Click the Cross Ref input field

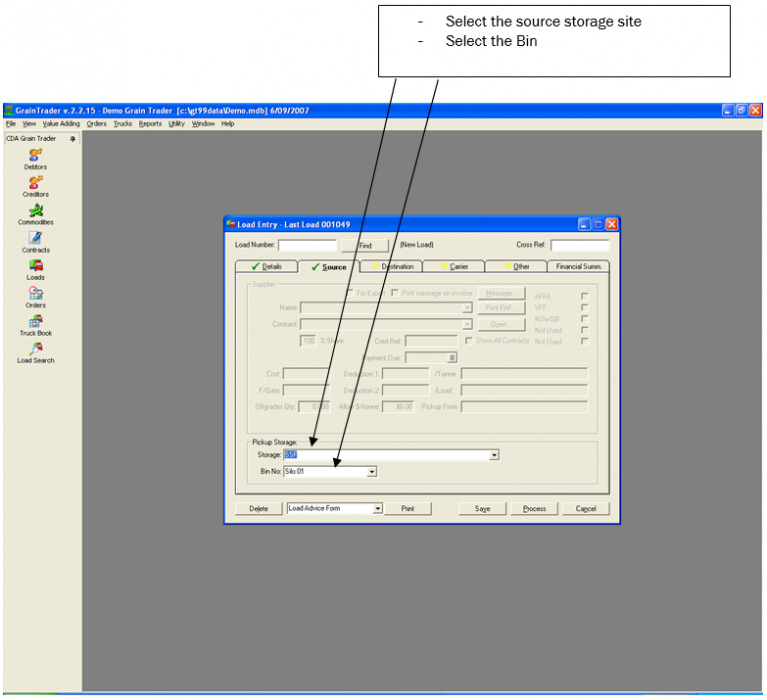pyautogui.click(x=580, y=245)
